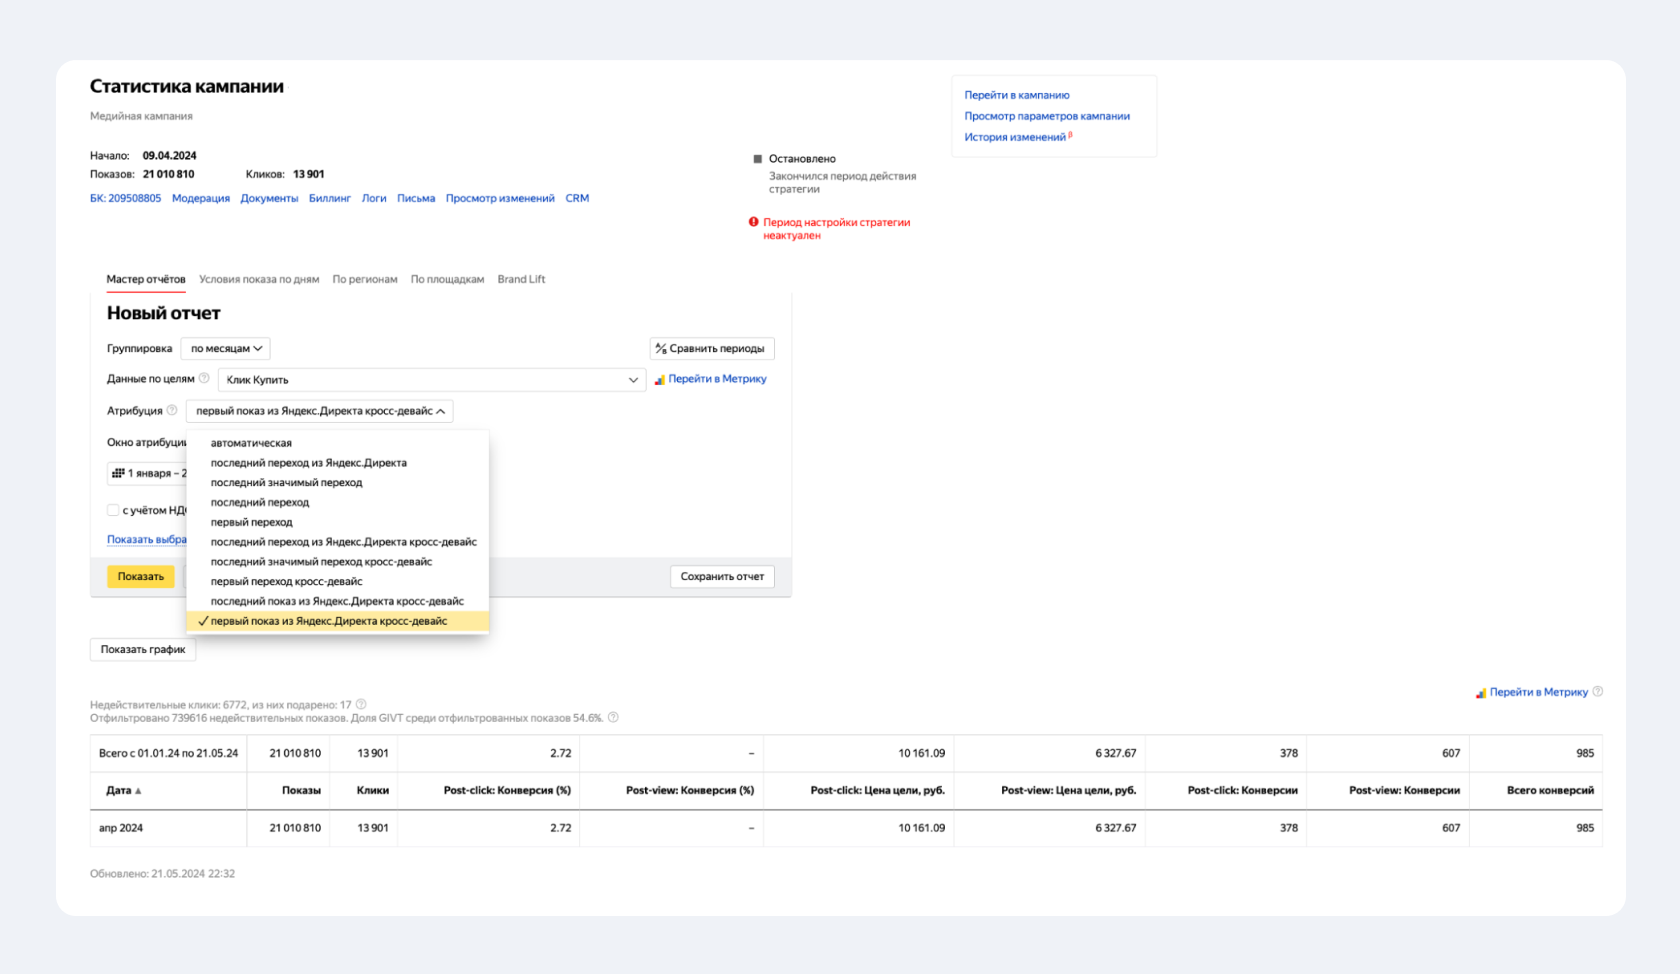
Task: Choose 'последний значимый переход' option
Action: tap(286, 482)
